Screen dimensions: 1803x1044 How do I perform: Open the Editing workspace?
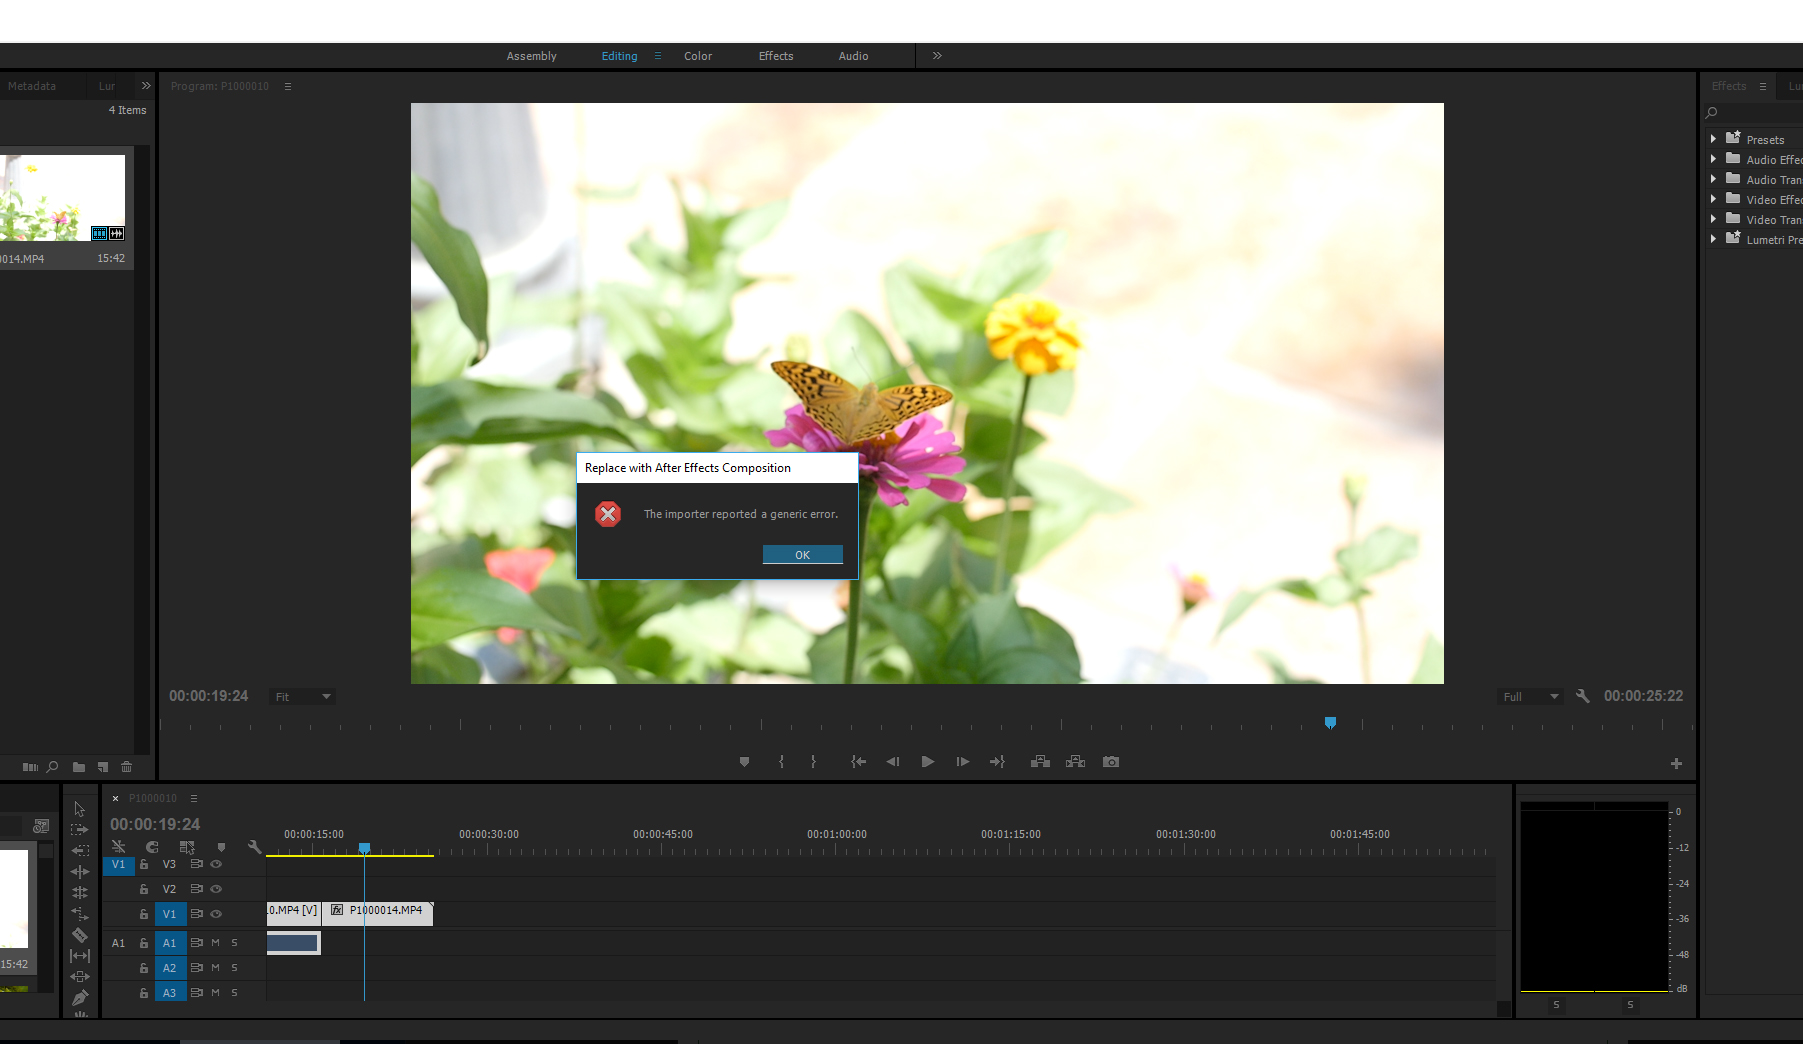point(619,56)
